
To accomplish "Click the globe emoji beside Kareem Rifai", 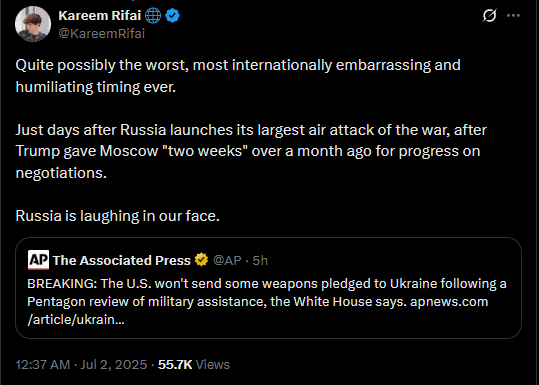I will pyautogui.click(x=153, y=16).
